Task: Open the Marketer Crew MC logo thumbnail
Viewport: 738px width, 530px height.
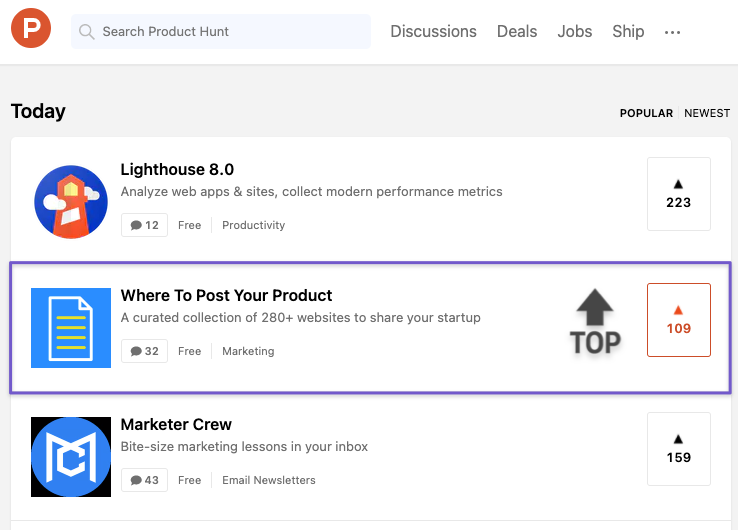Action: (71, 457)
